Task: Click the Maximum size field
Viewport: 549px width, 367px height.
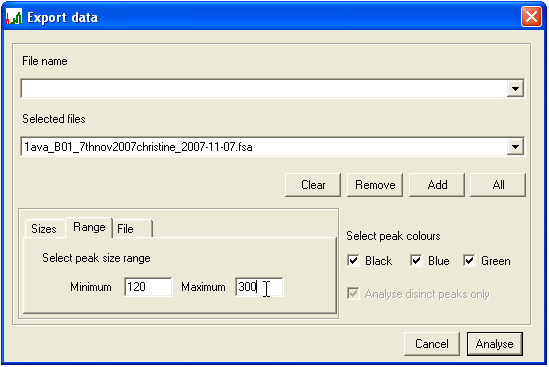Action: pyautogui.click(x=259, y=287)
